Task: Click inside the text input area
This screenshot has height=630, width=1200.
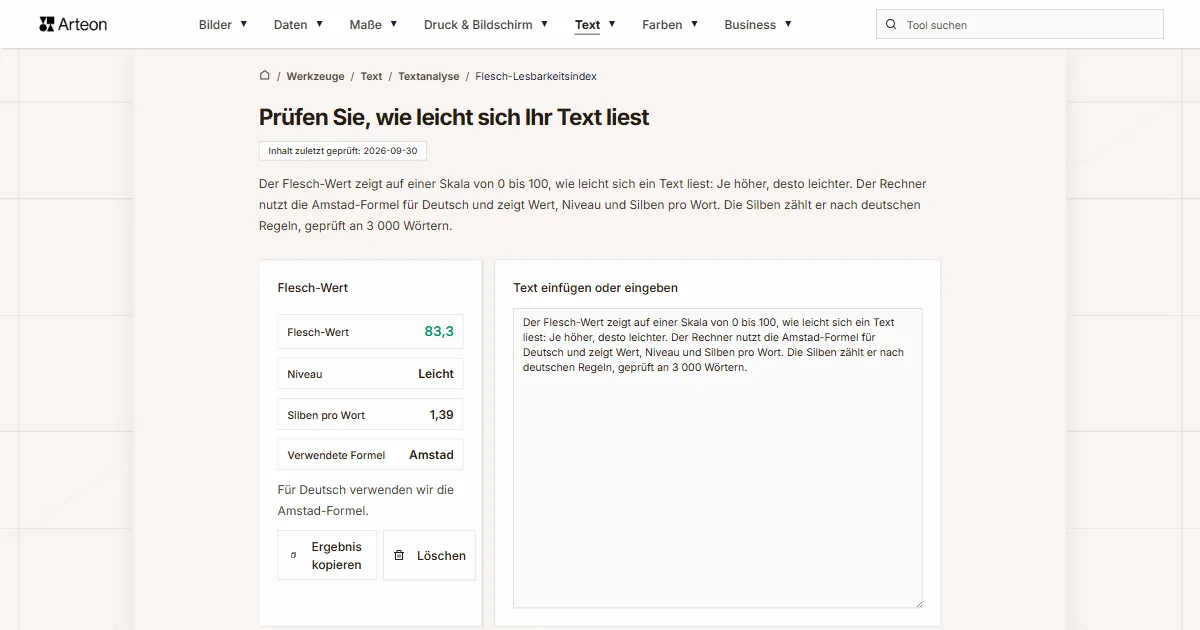Action: (x=718, y=458)
